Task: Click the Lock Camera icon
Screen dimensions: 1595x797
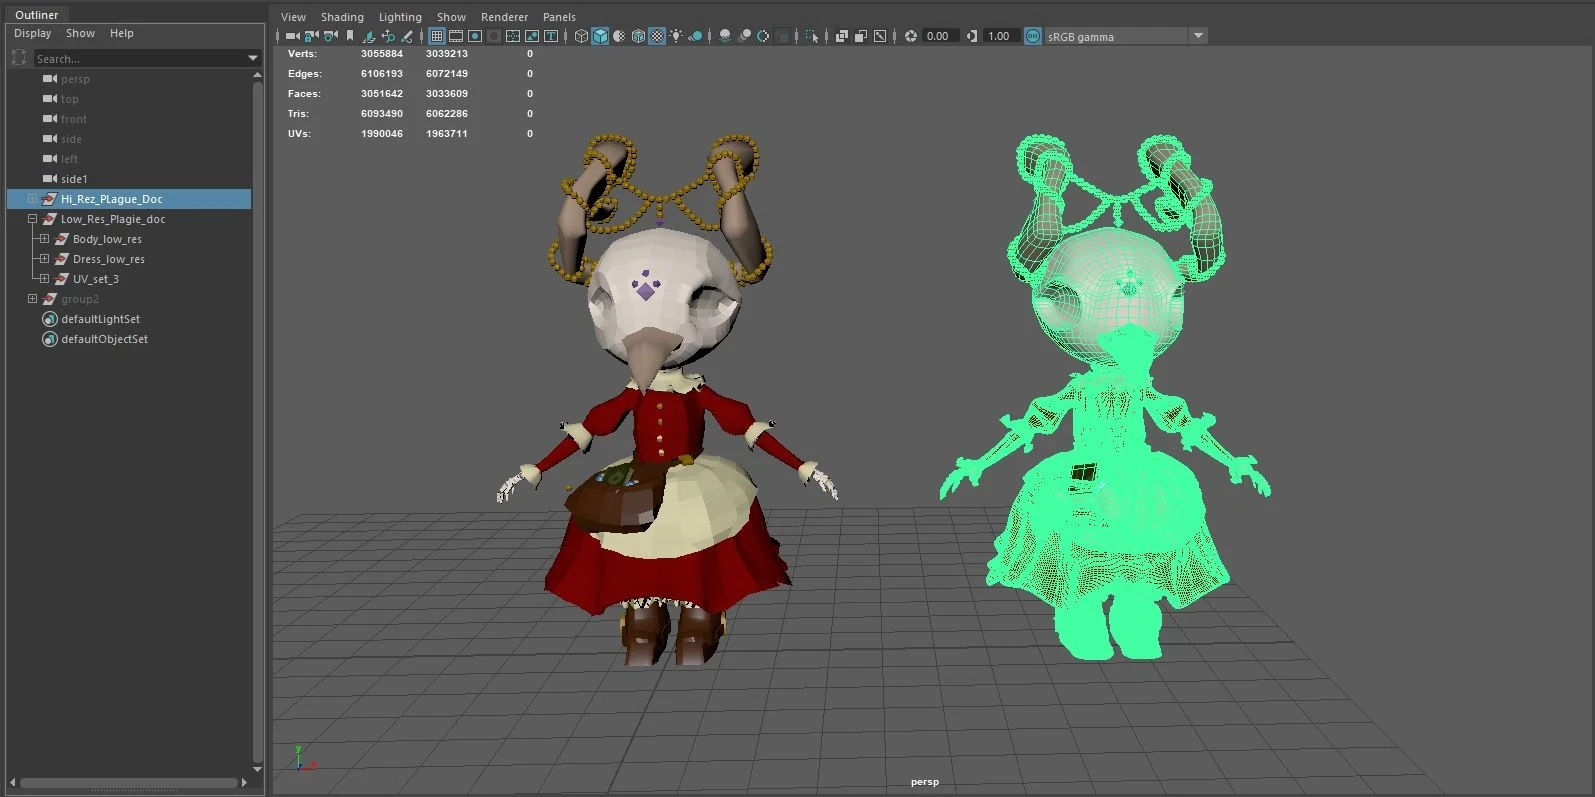Action: tap(312, 36)
